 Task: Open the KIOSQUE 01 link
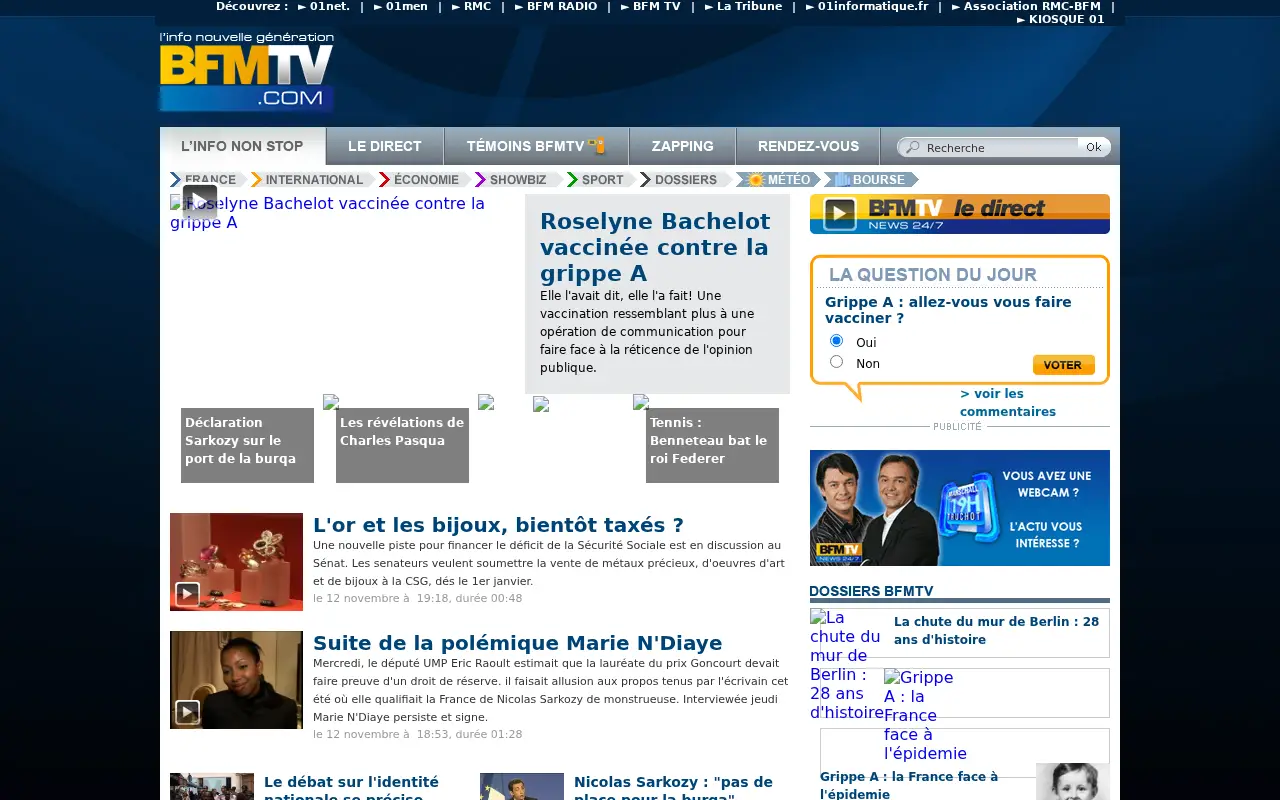coord(1061,19)
